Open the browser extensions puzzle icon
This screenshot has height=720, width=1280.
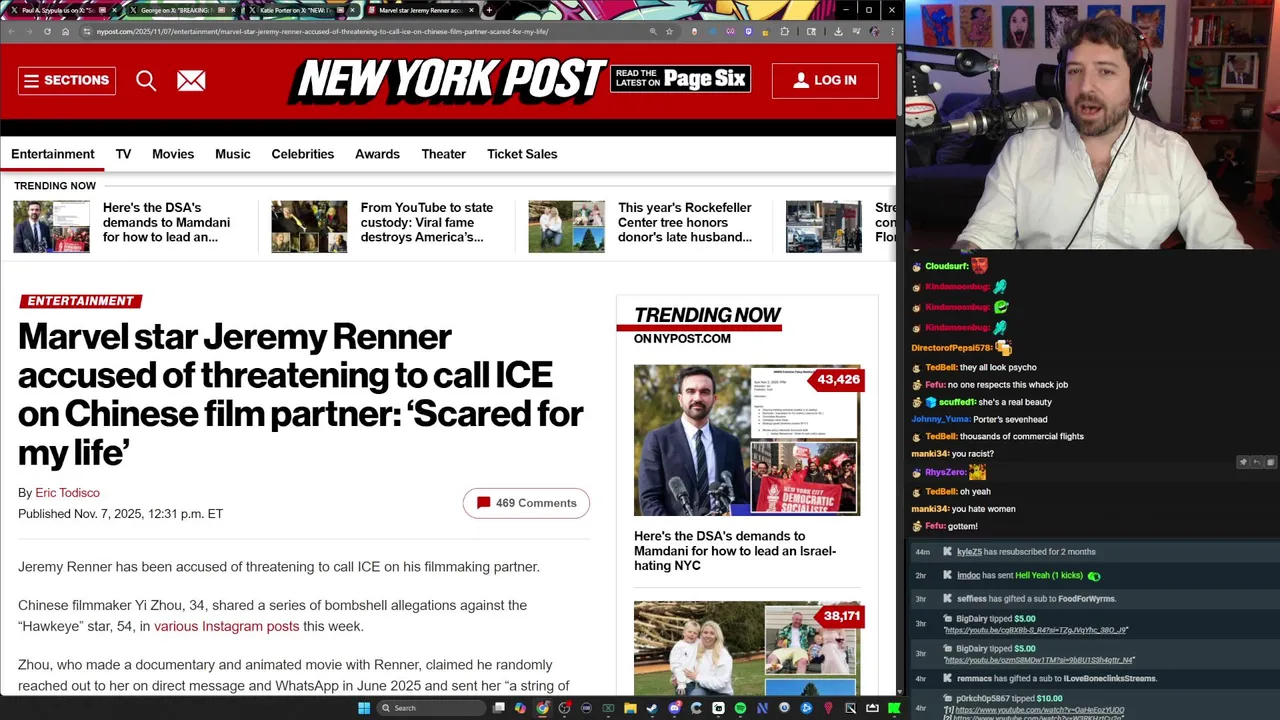(785, 31)
